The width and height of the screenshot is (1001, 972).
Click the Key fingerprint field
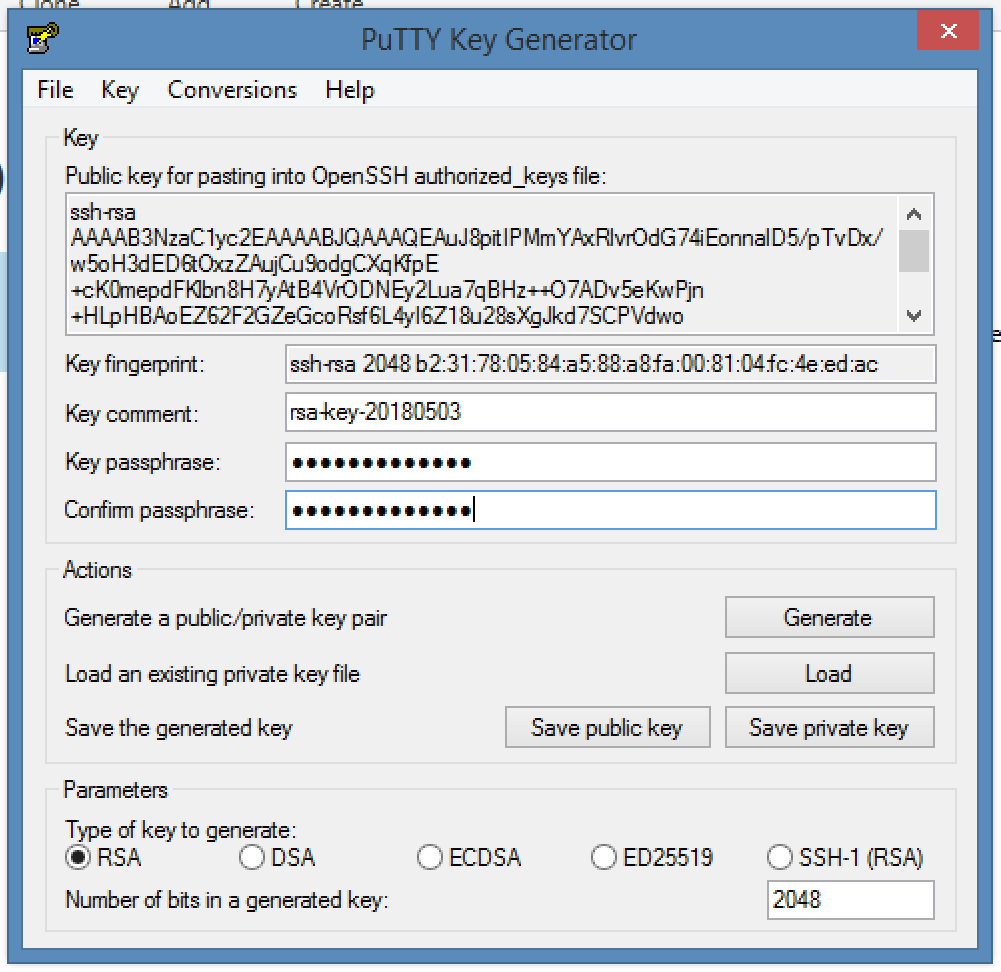point(611,364)
